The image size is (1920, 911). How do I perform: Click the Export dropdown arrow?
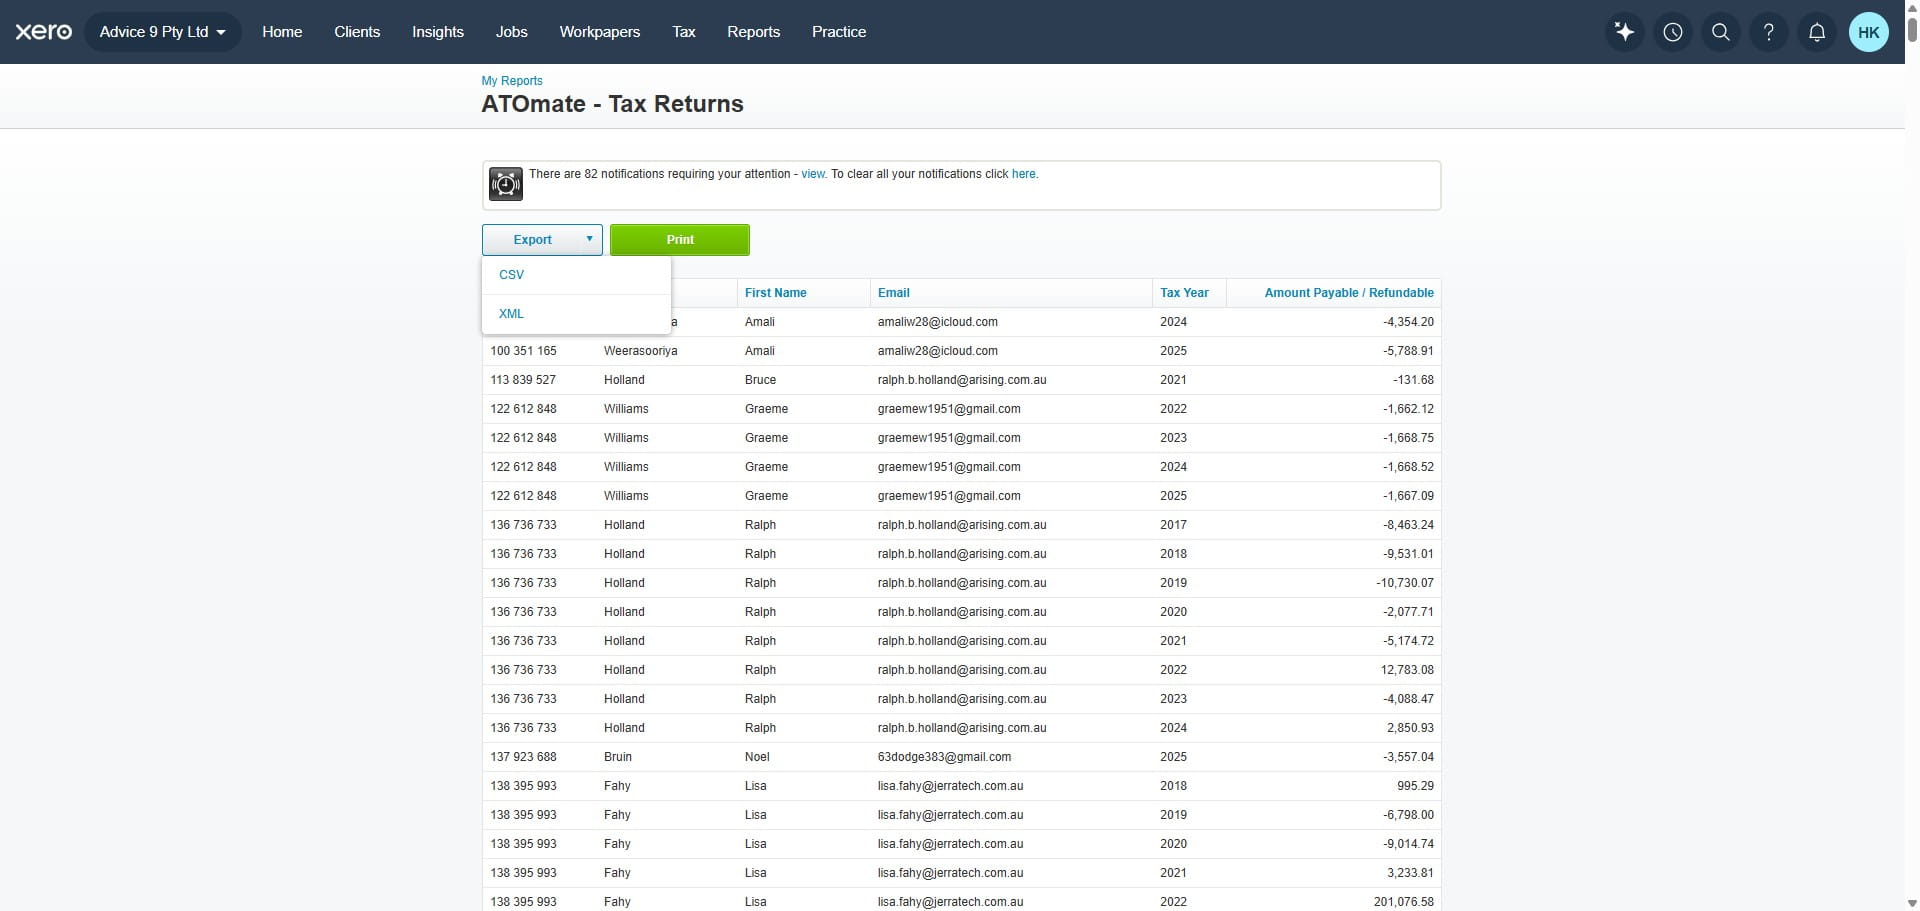coord(589,239)
